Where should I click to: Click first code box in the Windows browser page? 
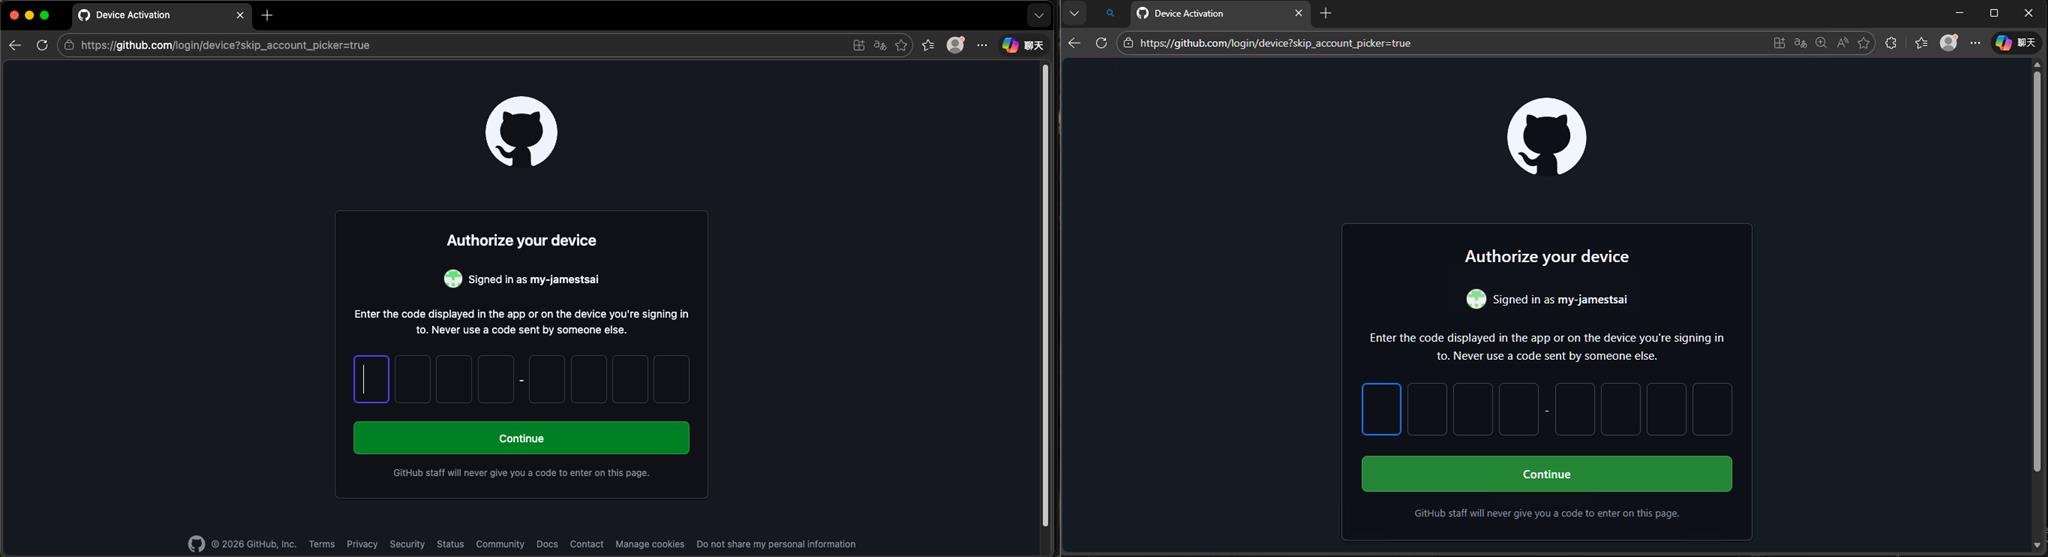(x=1381, y=409)
